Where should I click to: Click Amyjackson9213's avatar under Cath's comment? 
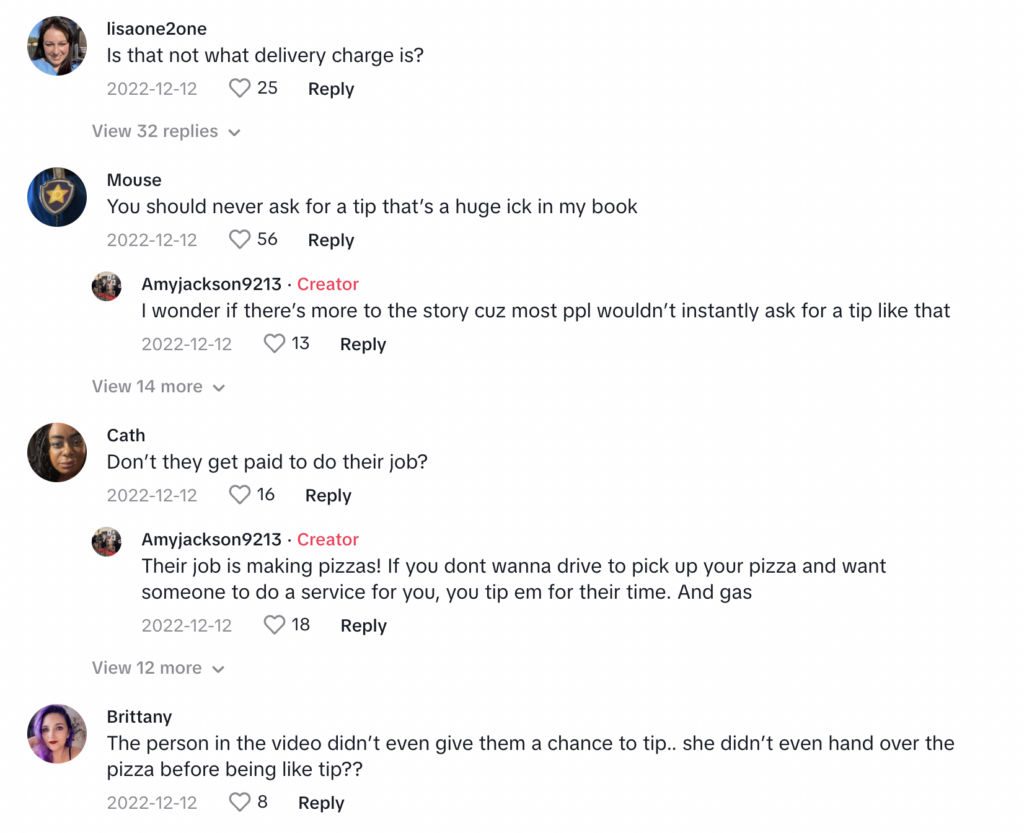[107, 542]
